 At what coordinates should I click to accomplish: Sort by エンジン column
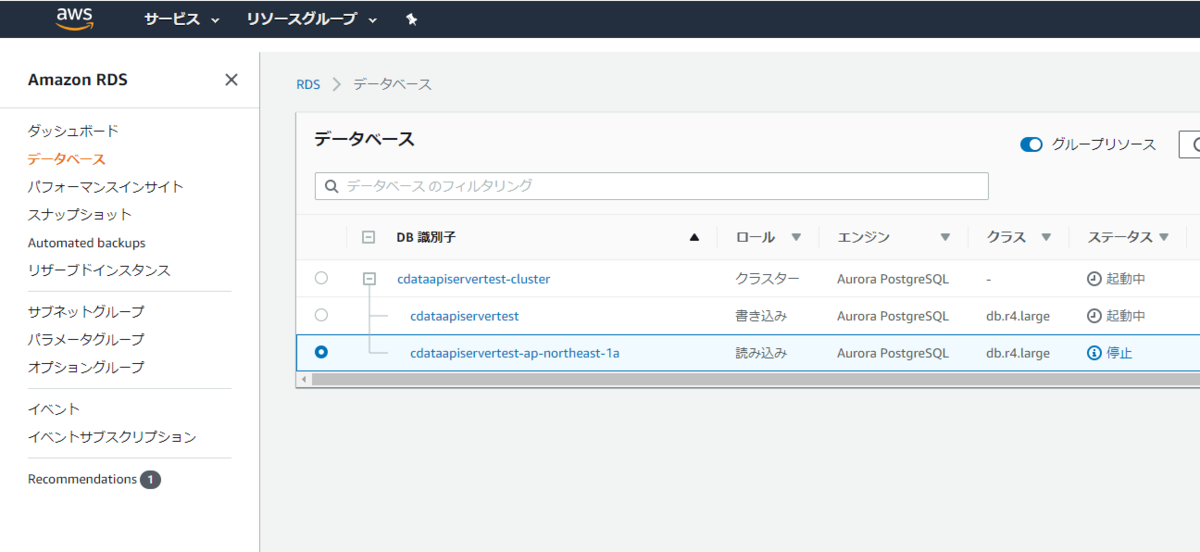pos(945,238)
